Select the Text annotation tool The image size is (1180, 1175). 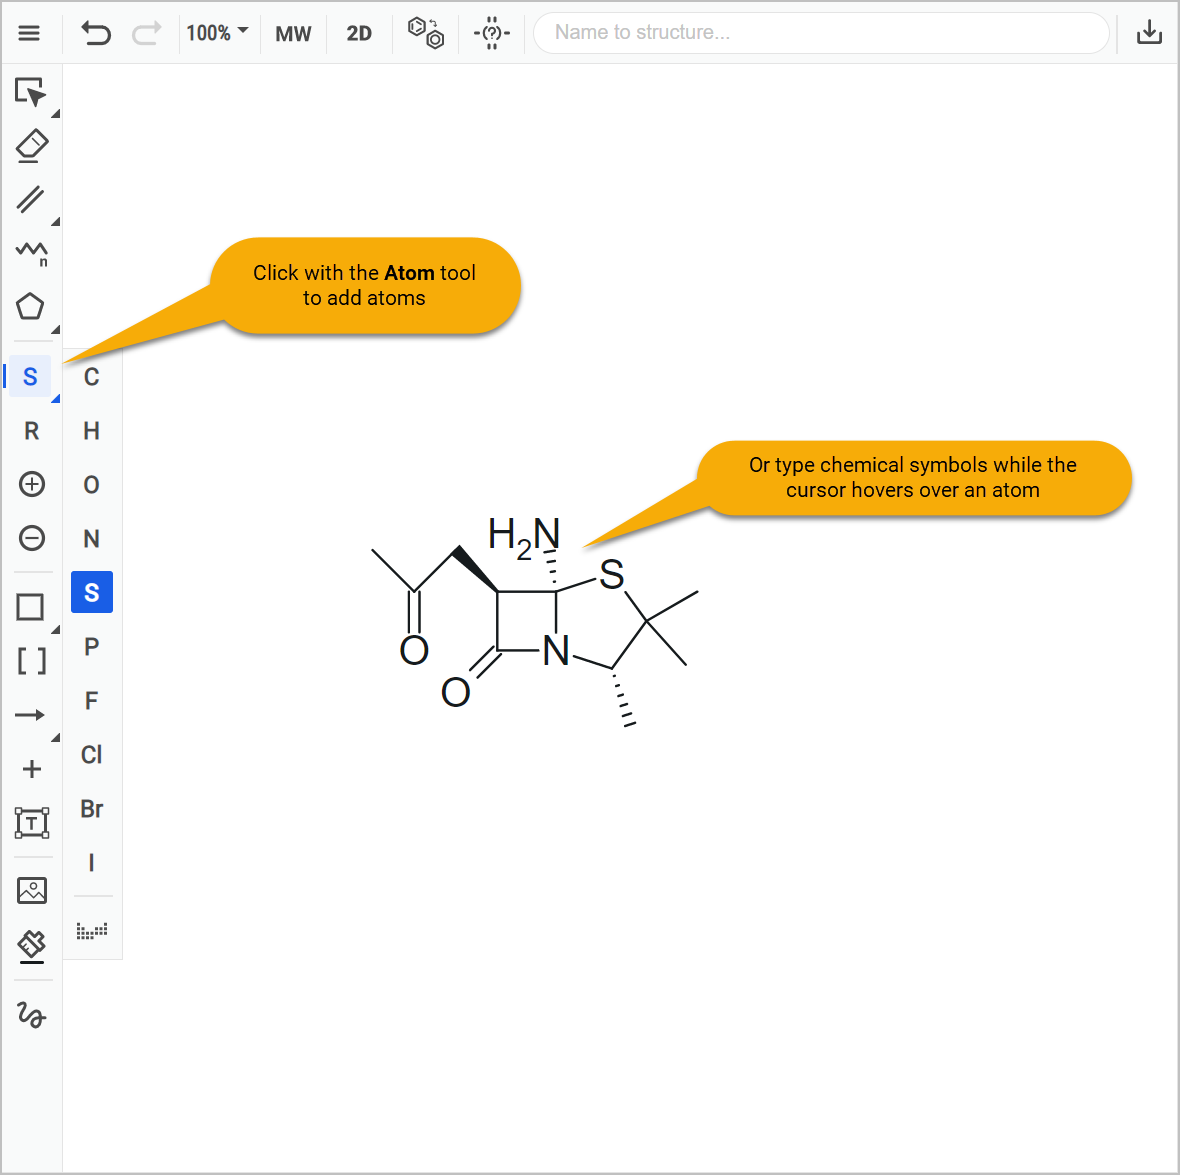coord(31,823)
